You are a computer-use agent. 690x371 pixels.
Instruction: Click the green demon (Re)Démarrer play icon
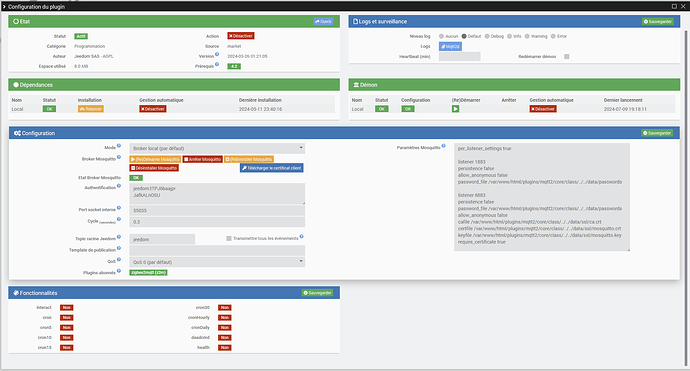455,109
